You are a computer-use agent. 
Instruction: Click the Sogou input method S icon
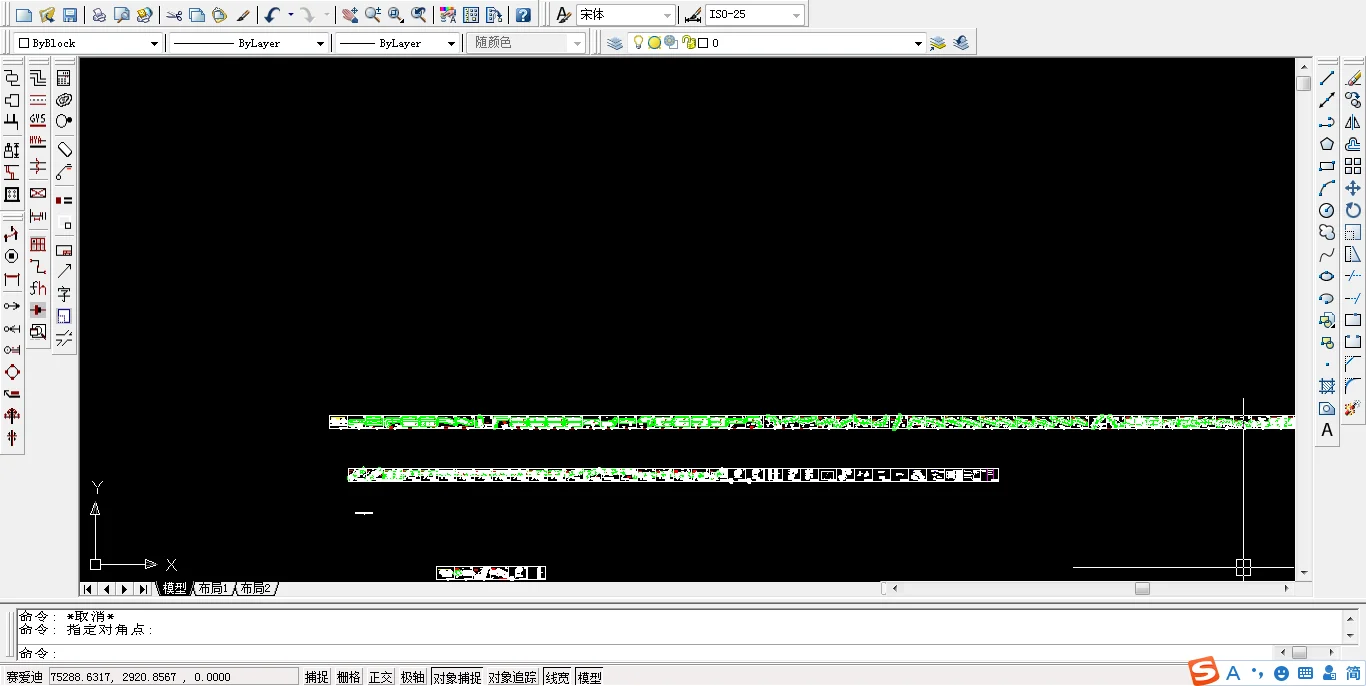[1203, 672]
